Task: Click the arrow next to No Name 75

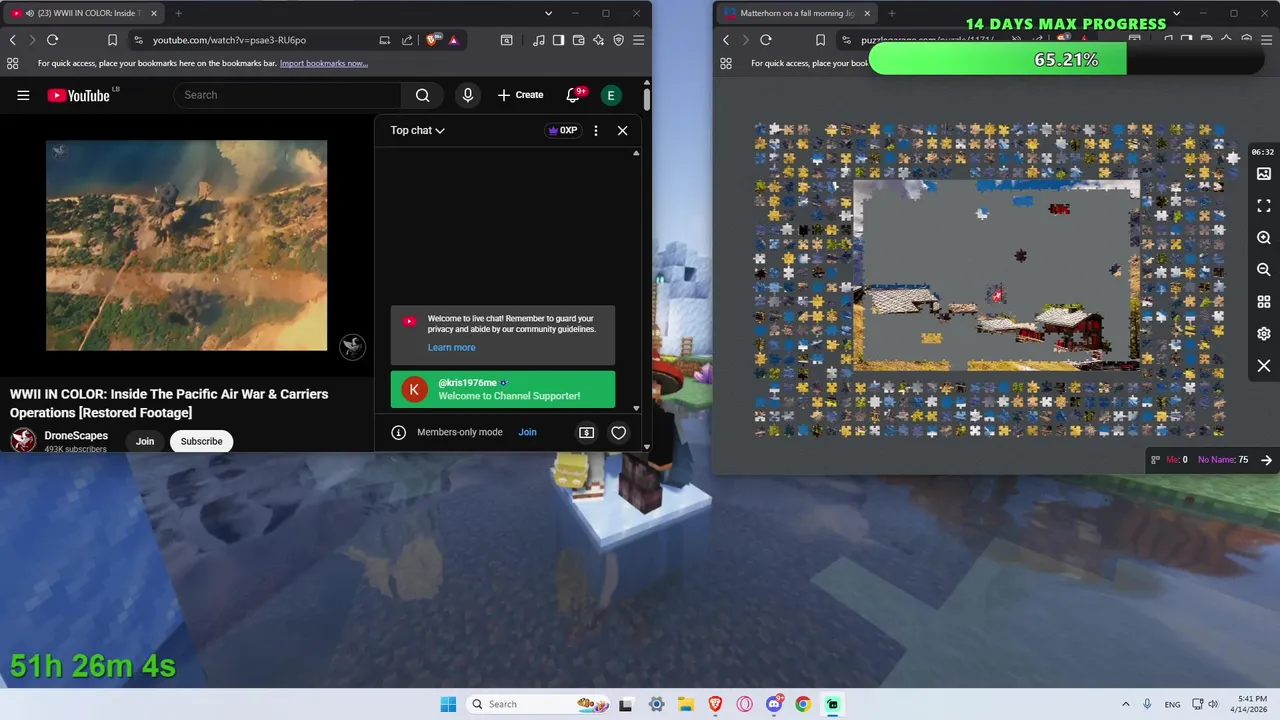Action: click(x=1266, y=460)
